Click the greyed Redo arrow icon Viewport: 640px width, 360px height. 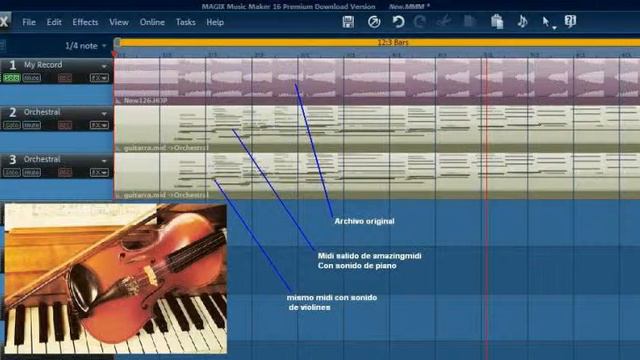coord(420,22)
